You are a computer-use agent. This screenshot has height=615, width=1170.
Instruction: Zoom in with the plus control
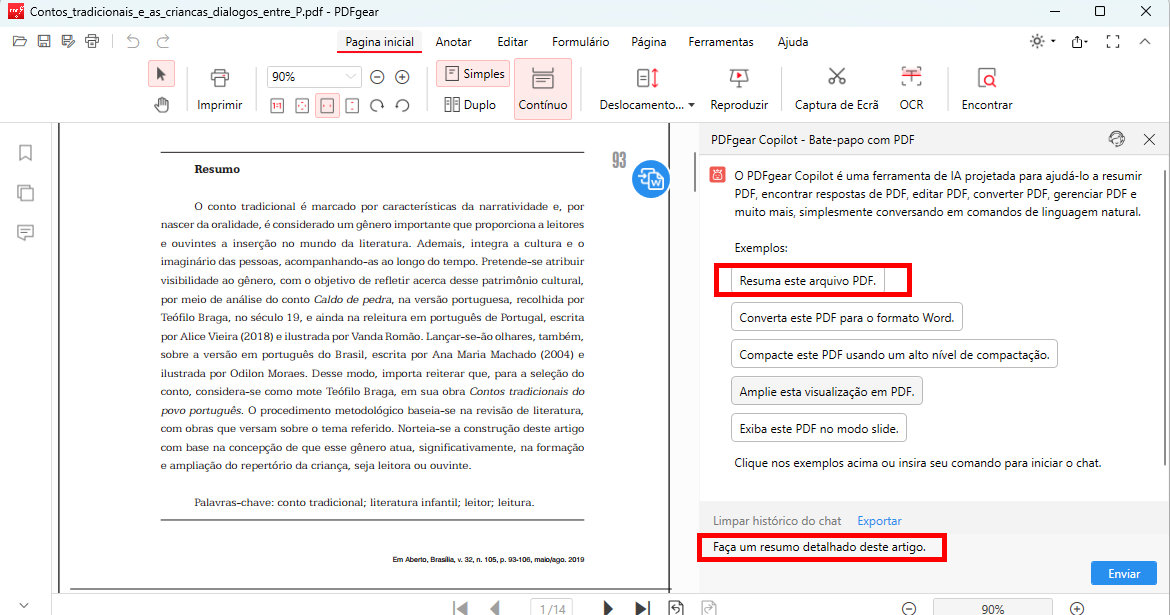click(x=402, y=75)
